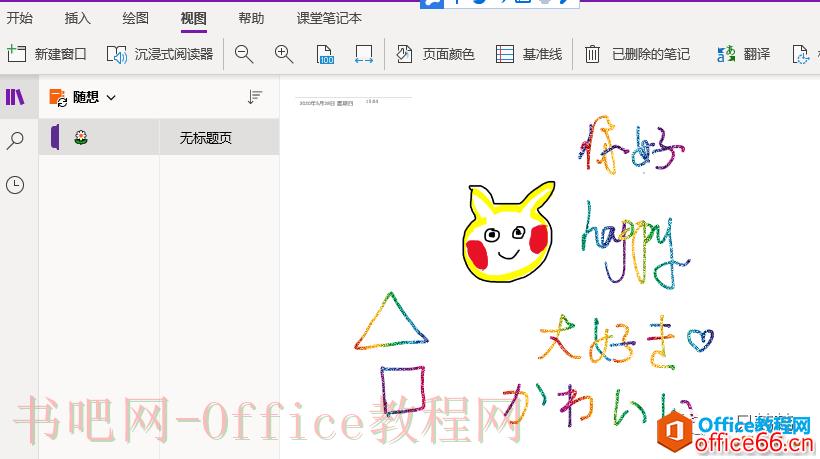Fit page width icon
Image resolution: width=820 pixels, height=459 pixels.
tap(363, 54)
